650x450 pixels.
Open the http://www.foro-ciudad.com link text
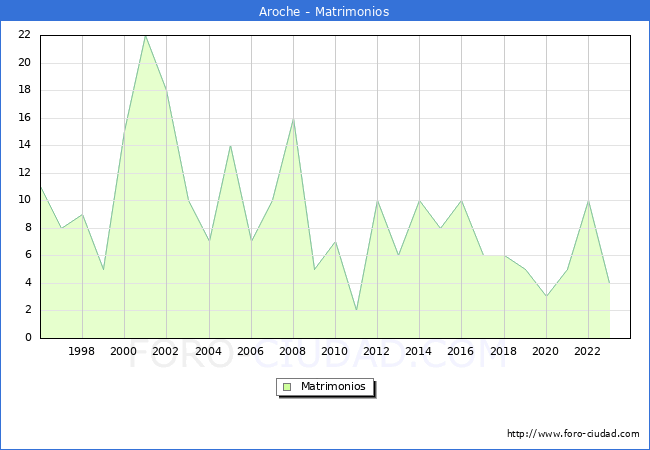click(x=573, y=434)
